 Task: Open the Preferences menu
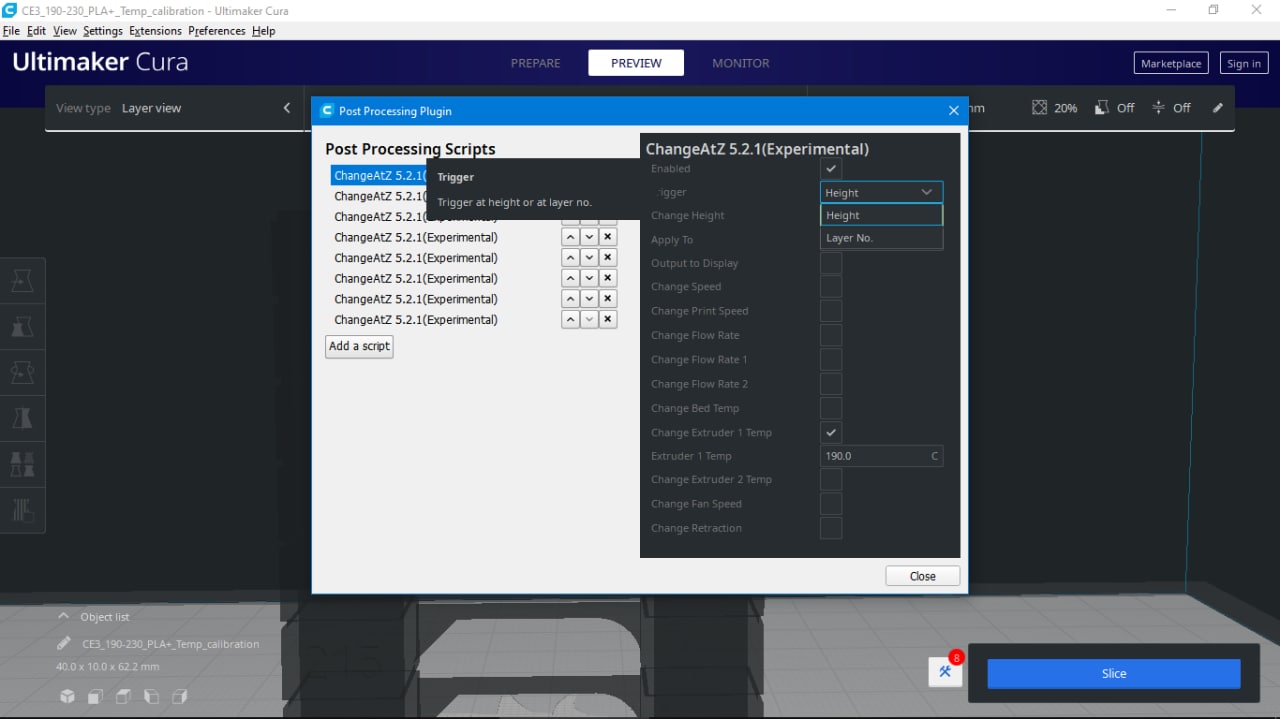pos(217,31)
